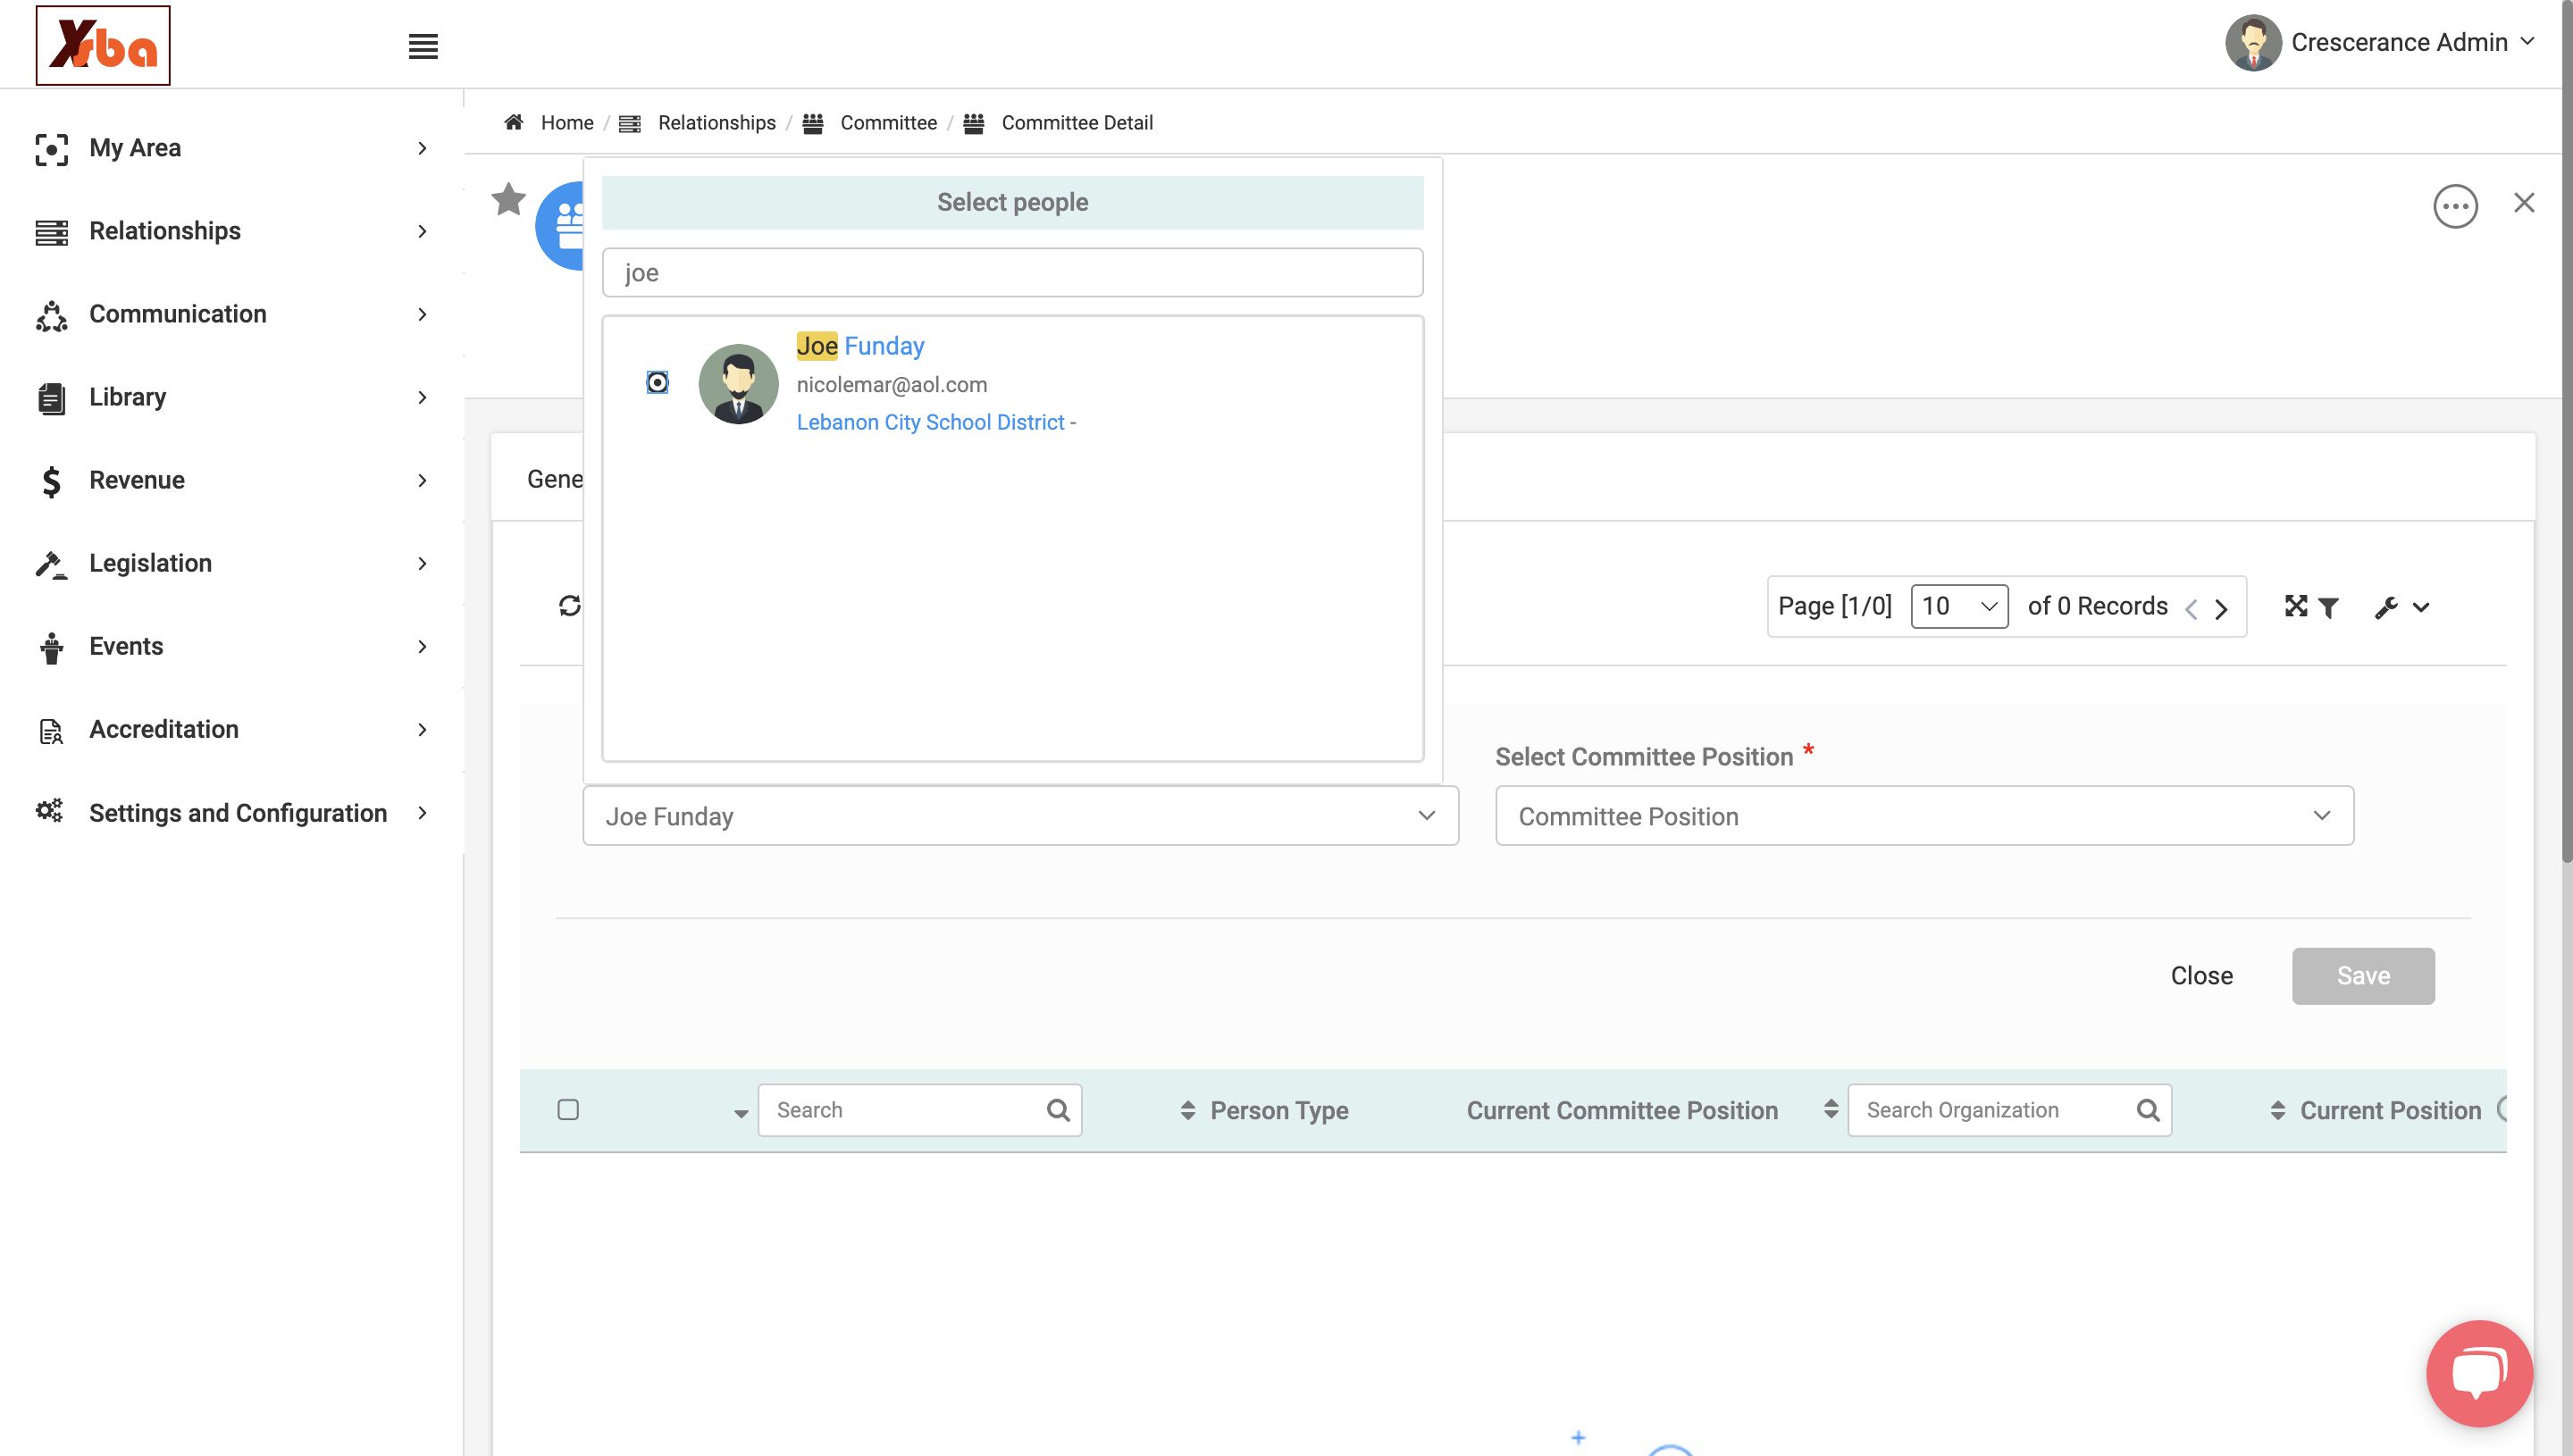
Task: Click the people search field with joe
Action: tap(1012, 272)
